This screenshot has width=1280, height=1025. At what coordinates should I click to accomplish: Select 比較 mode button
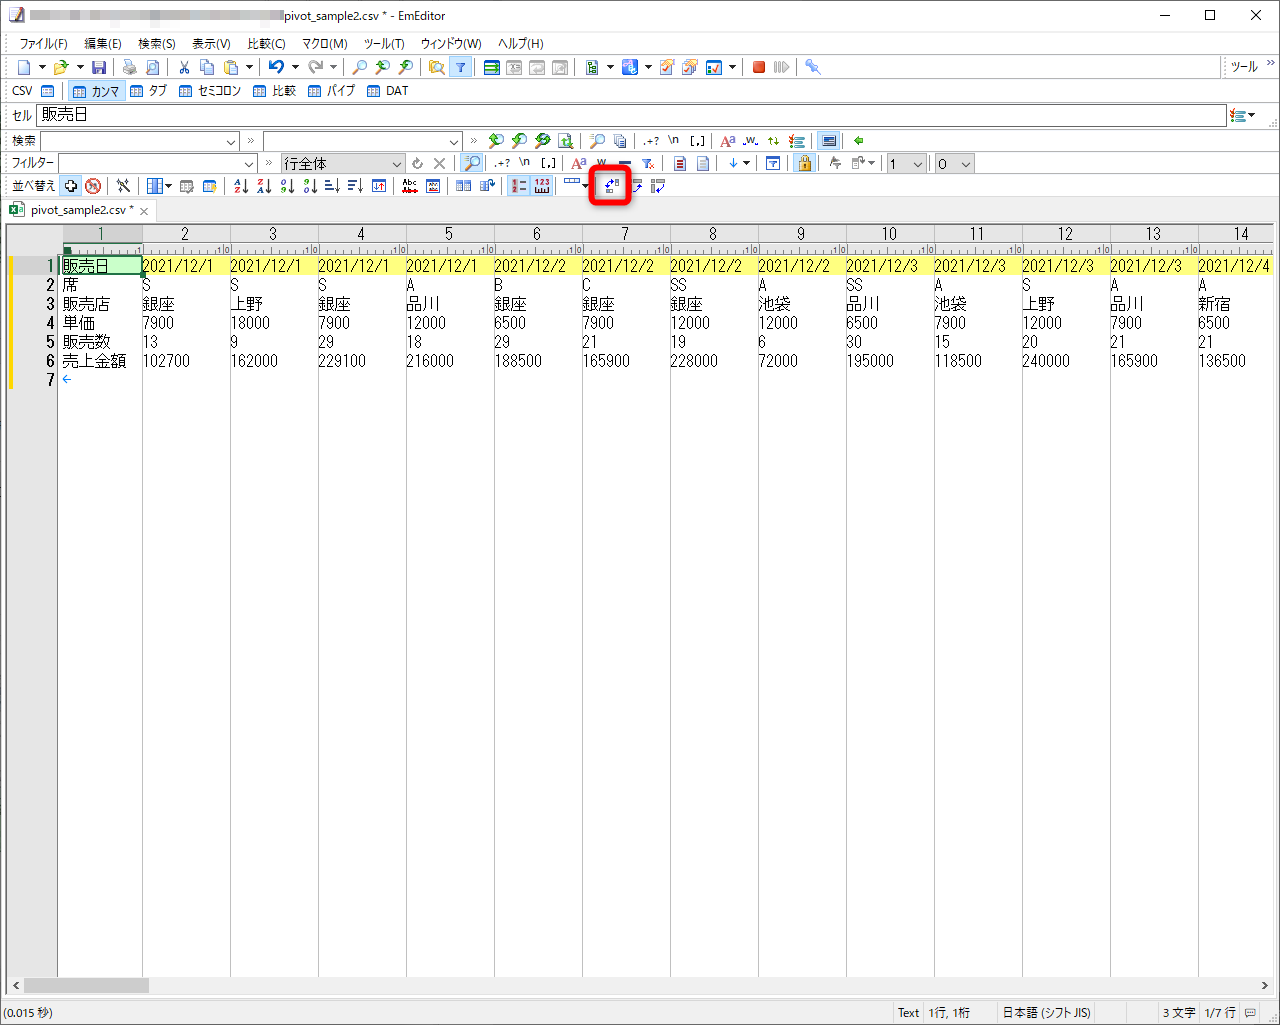275,91
